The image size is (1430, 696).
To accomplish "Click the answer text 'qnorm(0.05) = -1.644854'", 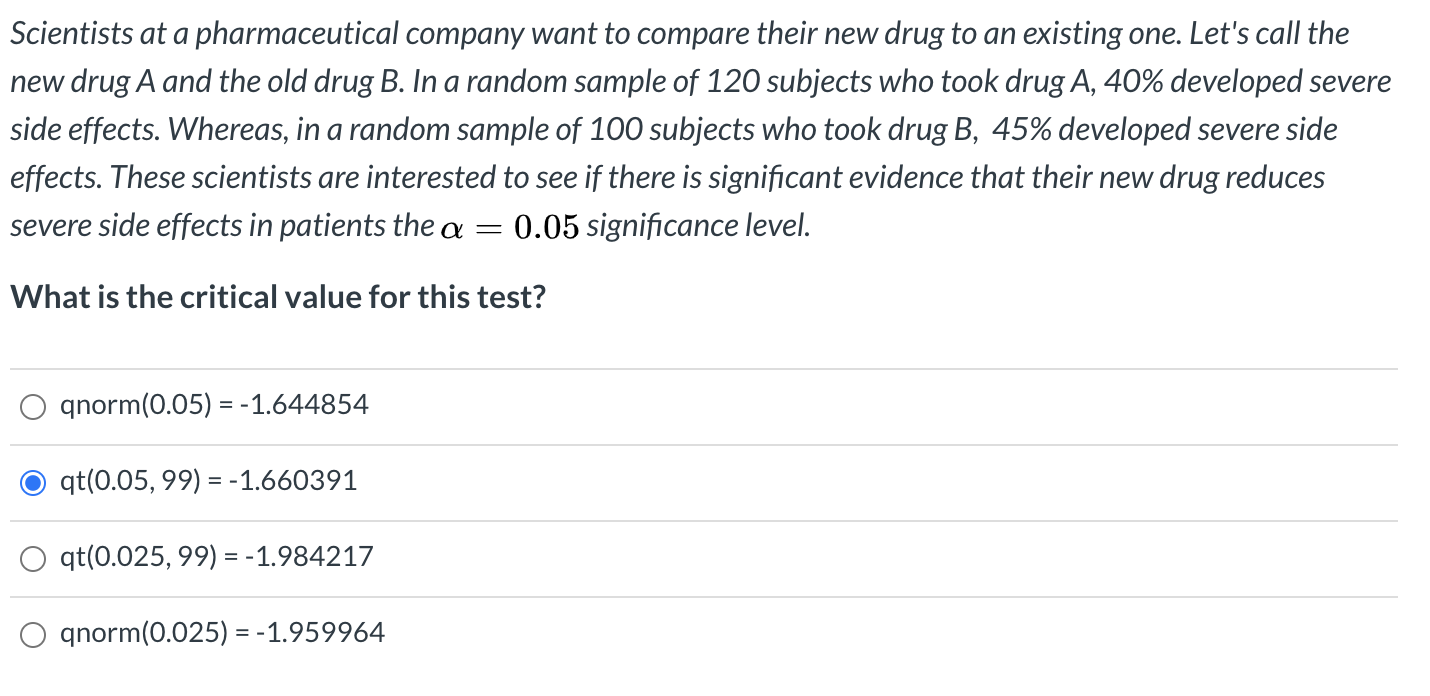I will [214, 405].
